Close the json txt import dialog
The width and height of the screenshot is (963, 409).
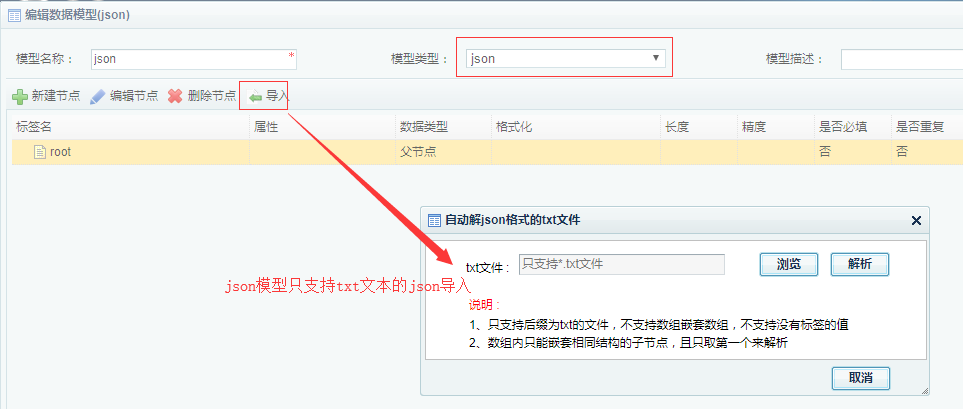coord(916,220)
